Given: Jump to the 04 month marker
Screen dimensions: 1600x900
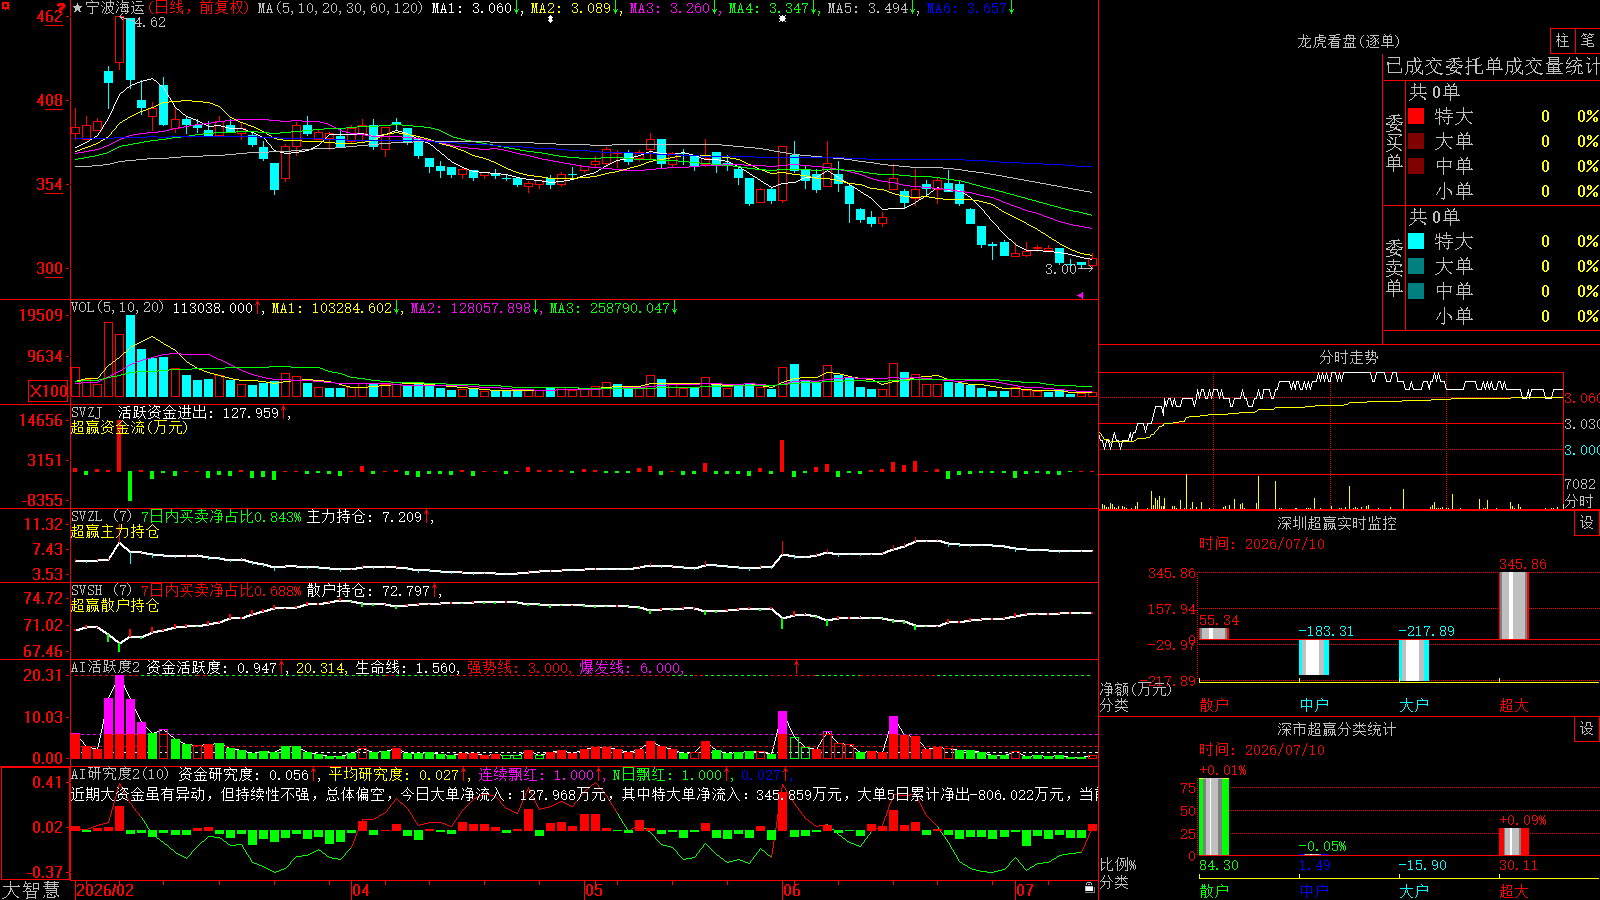Looking at the screenshot, I should [361, 890].
